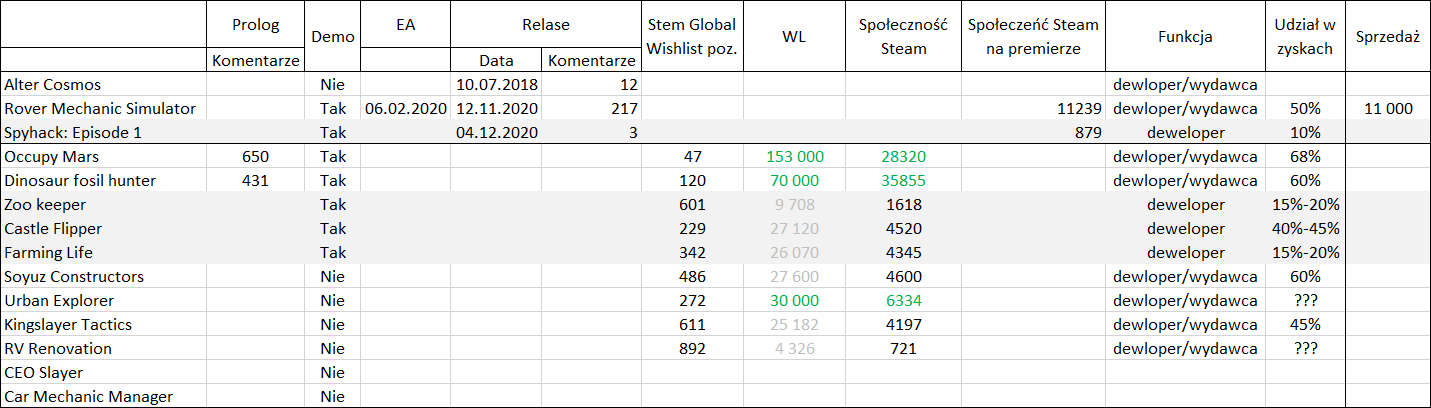Select the Soyuz Constructors cell
The width and height of the screenshot is (1431, 408).
(x=74, y=277)
